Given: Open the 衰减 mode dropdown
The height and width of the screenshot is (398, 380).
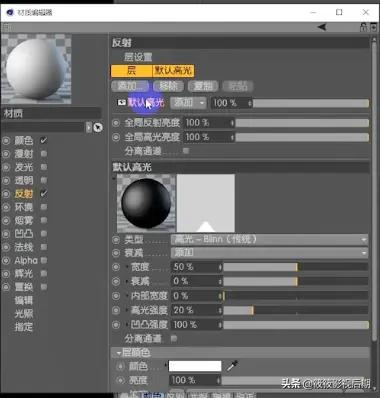Looking at the screenshot, I should click(x=269, y=253).
